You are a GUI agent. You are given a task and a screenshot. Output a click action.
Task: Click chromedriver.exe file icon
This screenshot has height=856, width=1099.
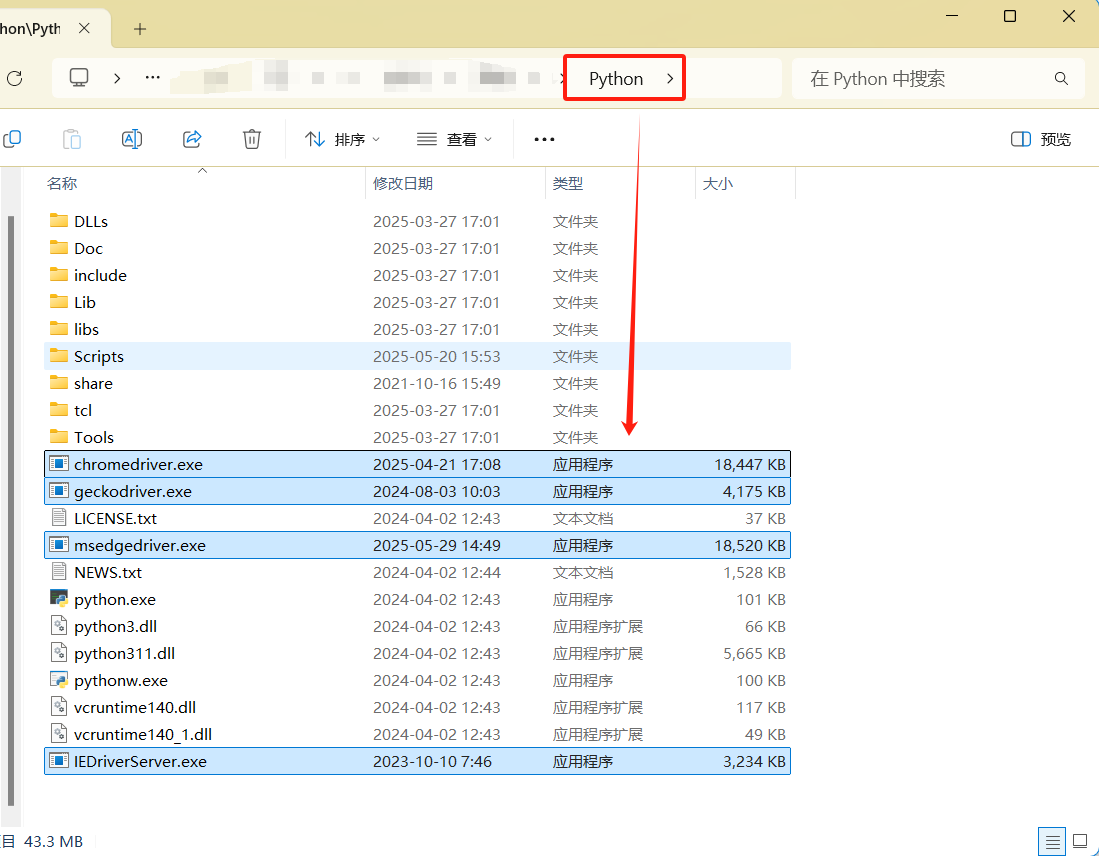[x=60, y=463]
